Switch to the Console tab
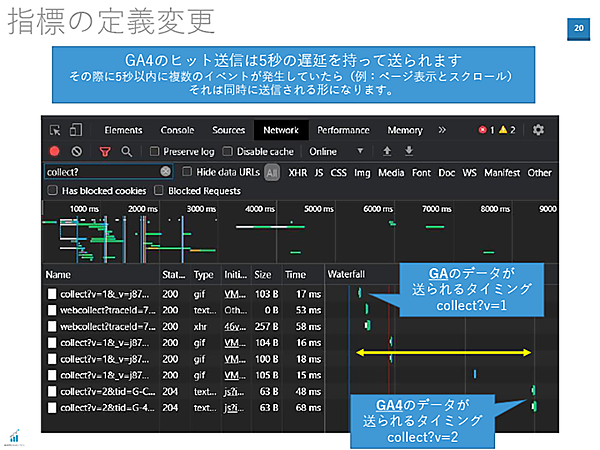The width and height of the screenshot is (600, 450). pos(177,130)
